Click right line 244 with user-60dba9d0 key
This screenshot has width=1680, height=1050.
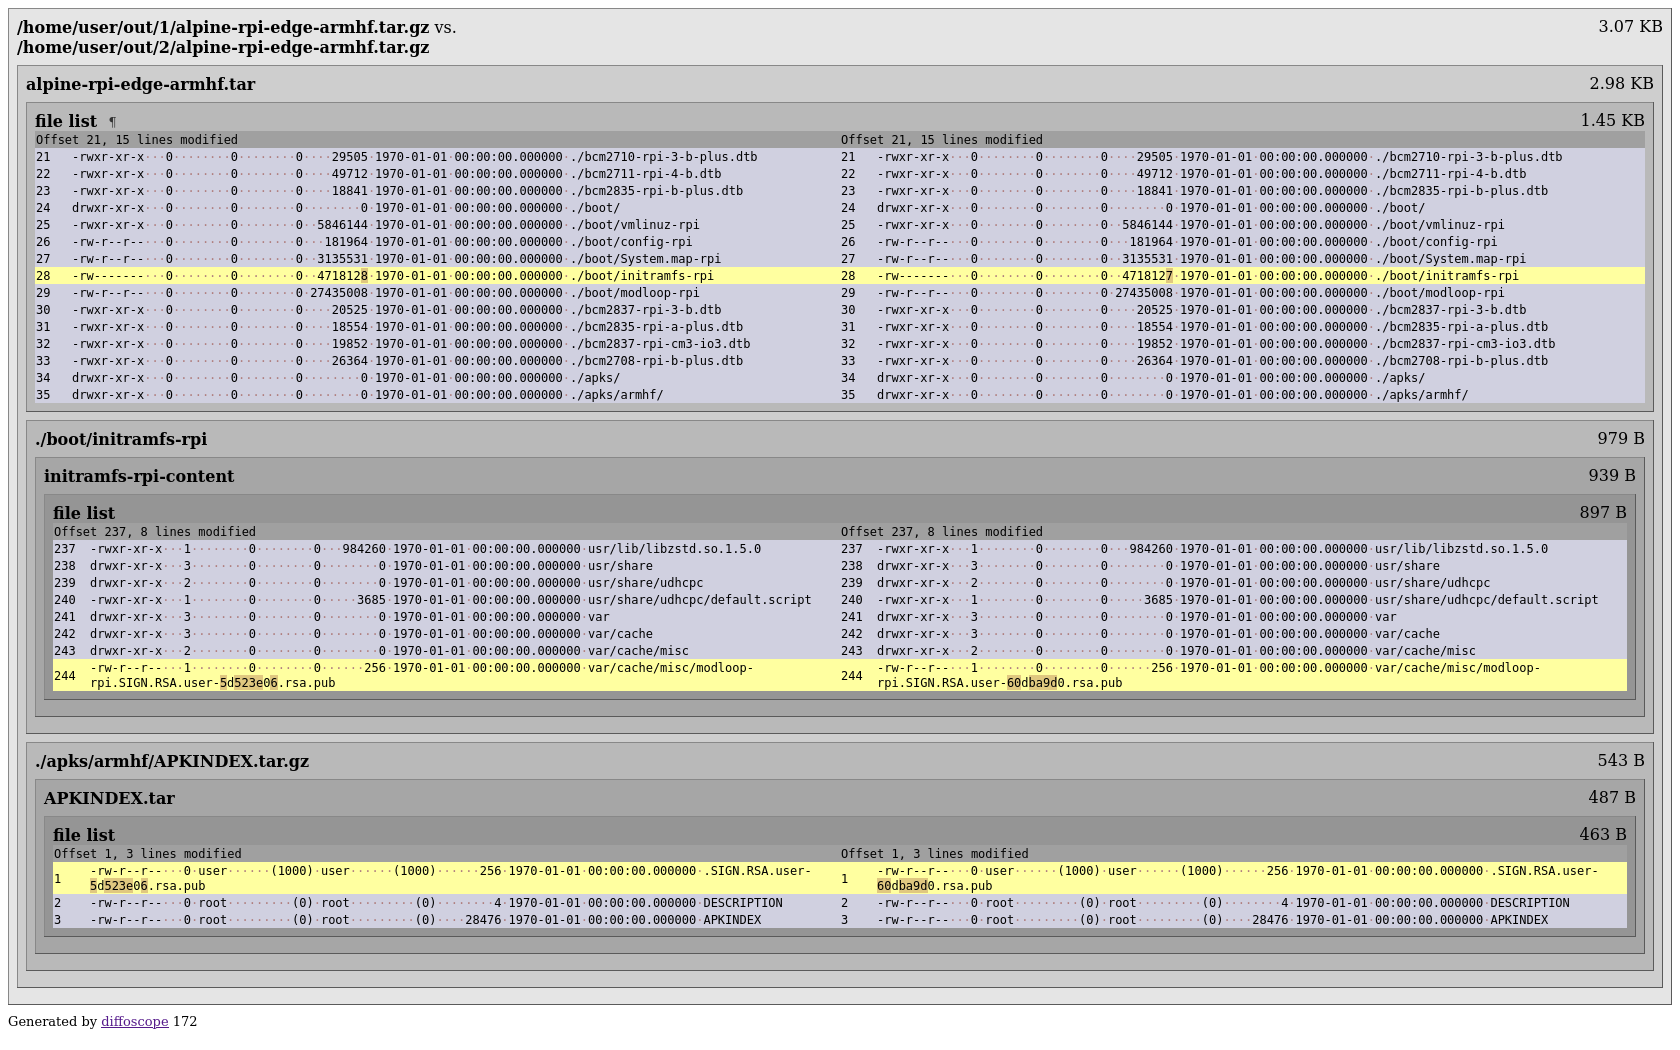pyautogui.click(x=1207, y=675)
